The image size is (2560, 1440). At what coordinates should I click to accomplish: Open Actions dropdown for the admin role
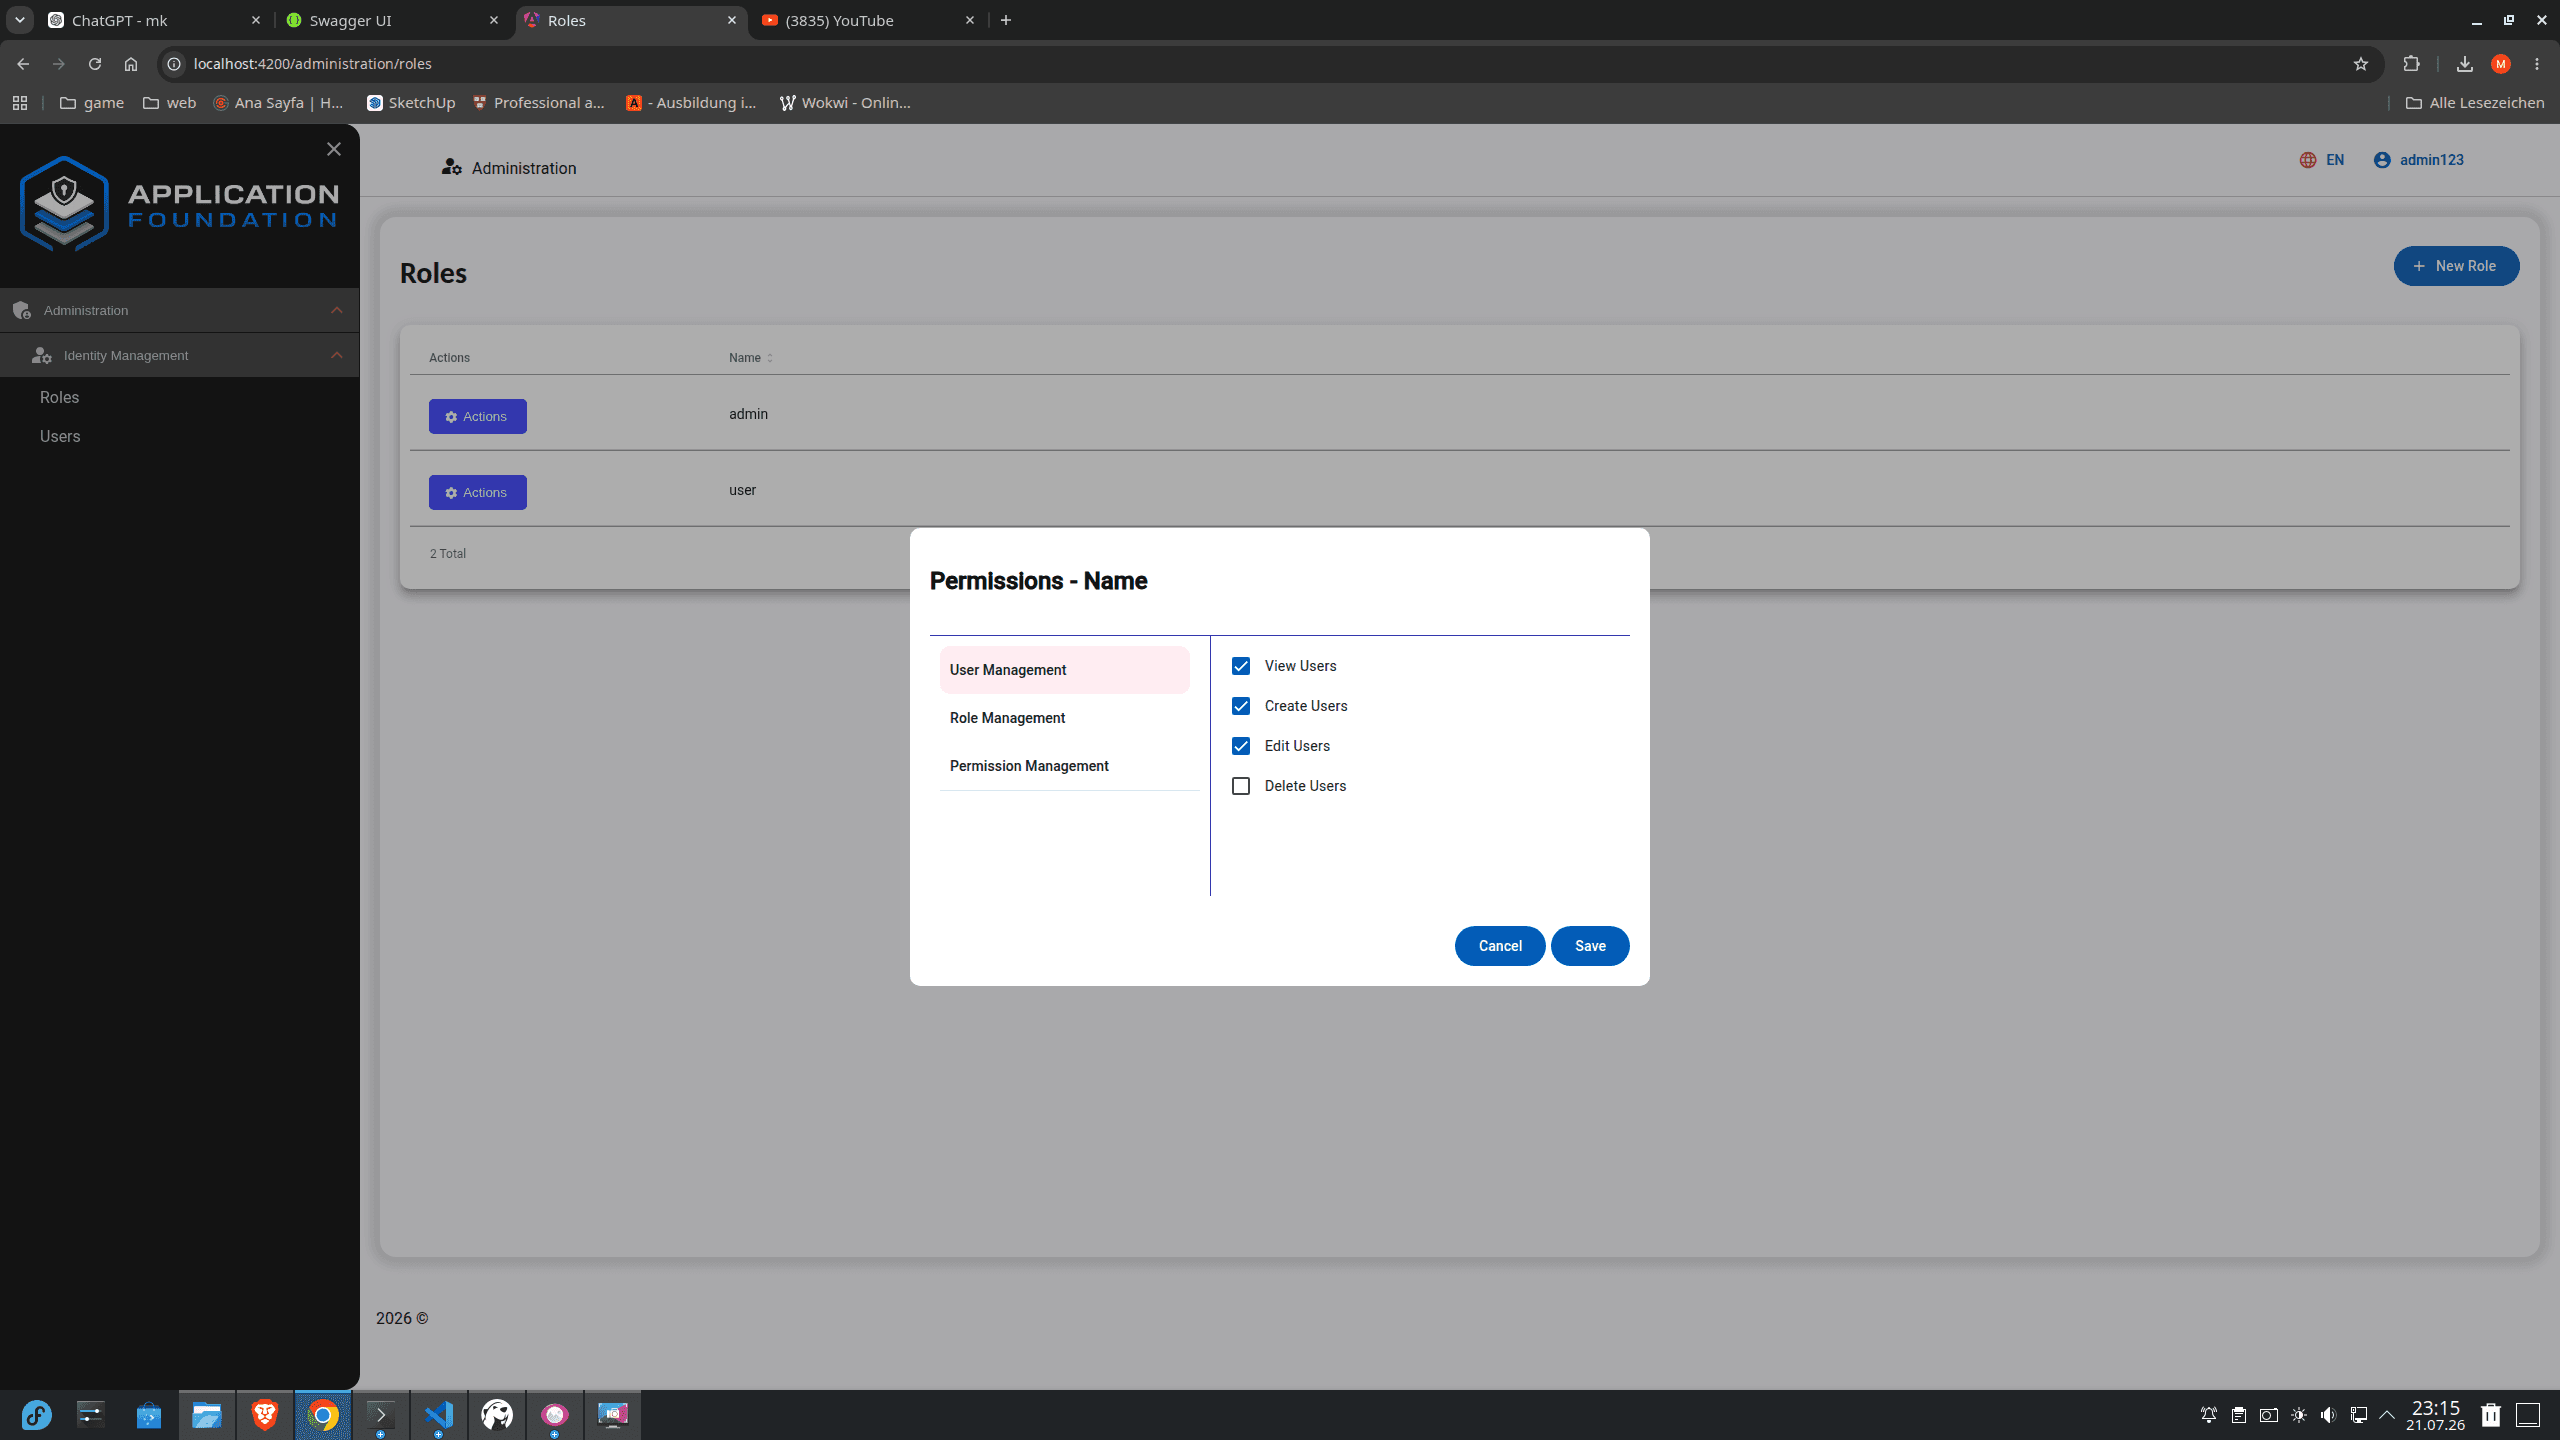pyautogui.click(x=478, y=416)
